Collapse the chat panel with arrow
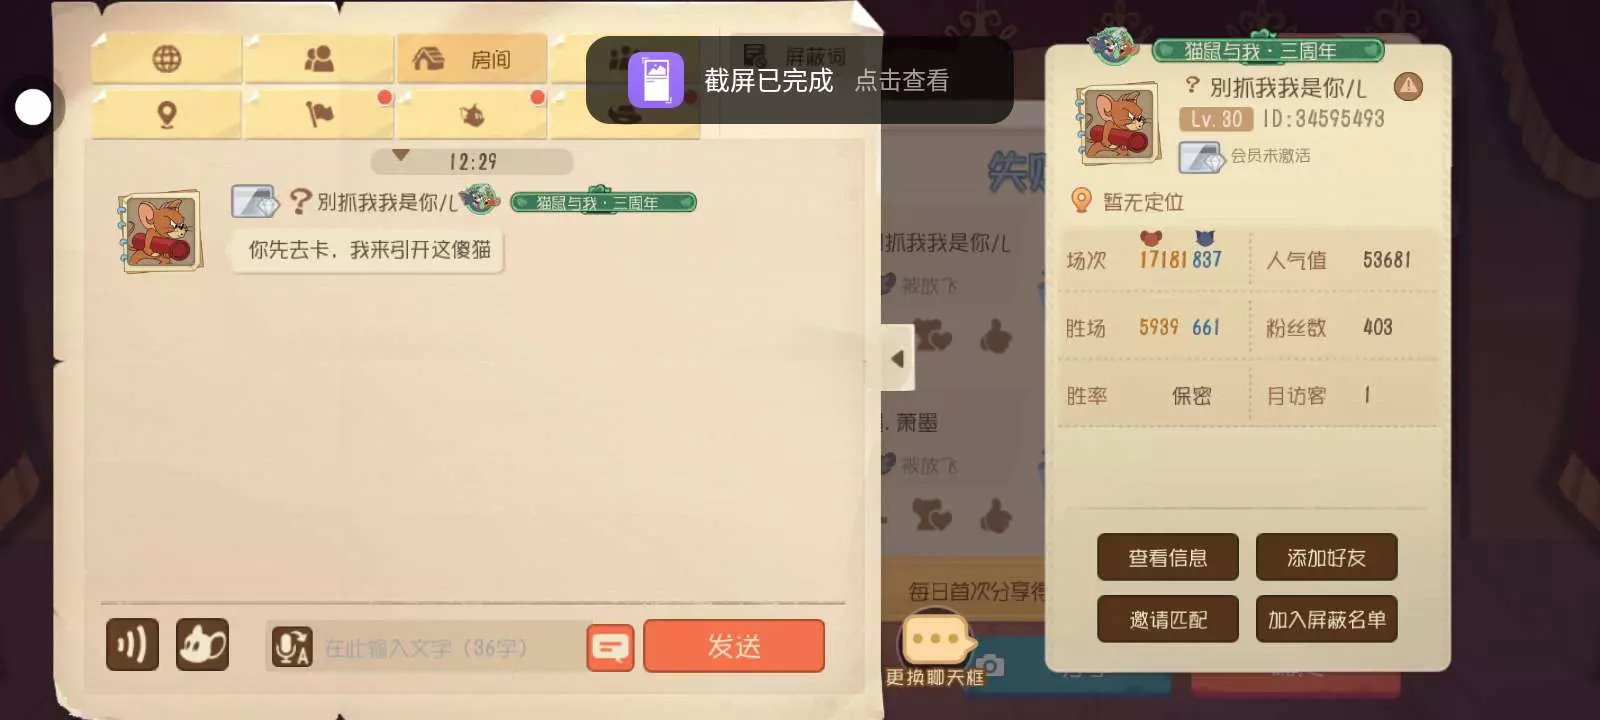 [x=897, y=358]
